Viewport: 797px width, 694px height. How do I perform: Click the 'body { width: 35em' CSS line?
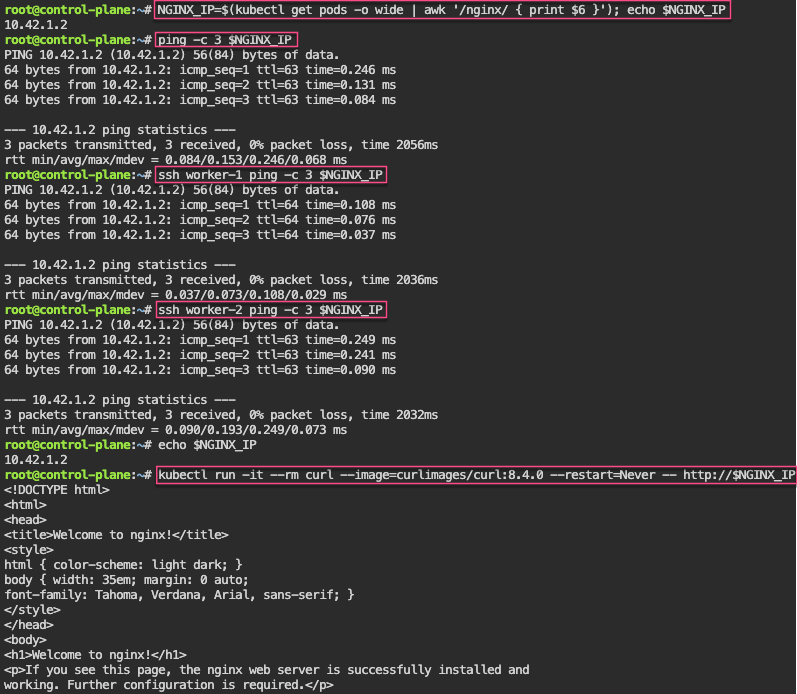click(127, 580)
